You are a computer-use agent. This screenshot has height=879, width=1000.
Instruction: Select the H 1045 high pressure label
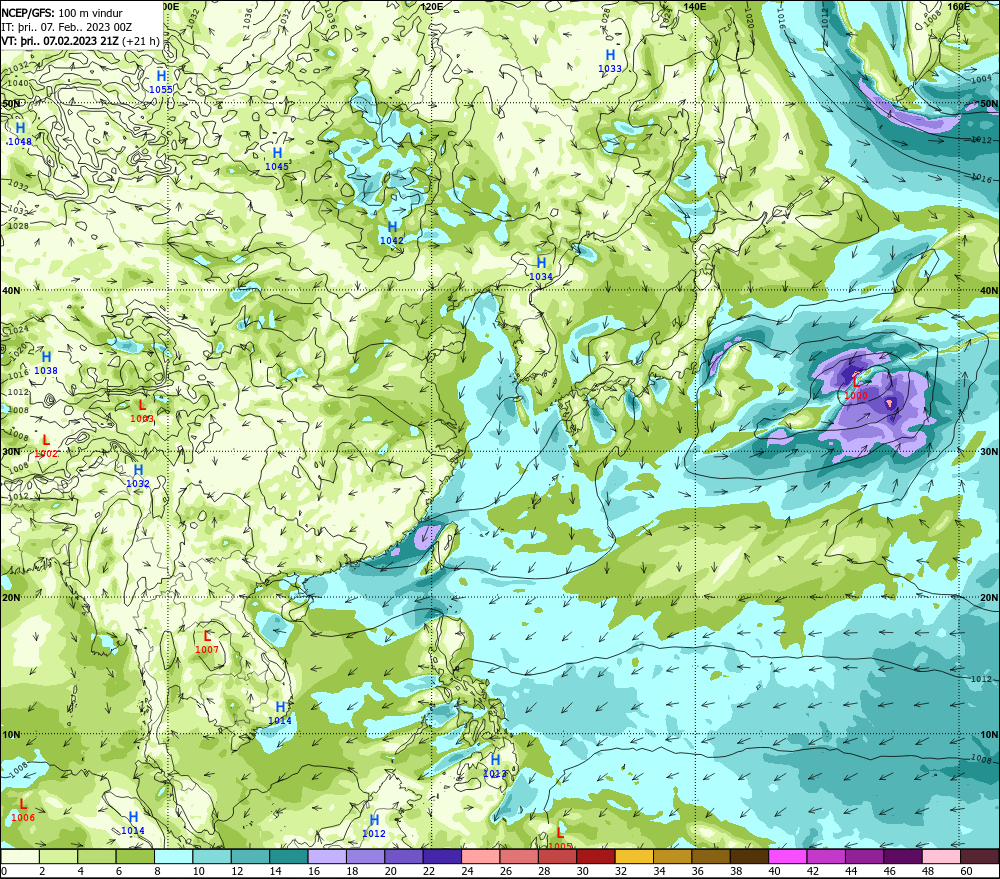(277, 159)
